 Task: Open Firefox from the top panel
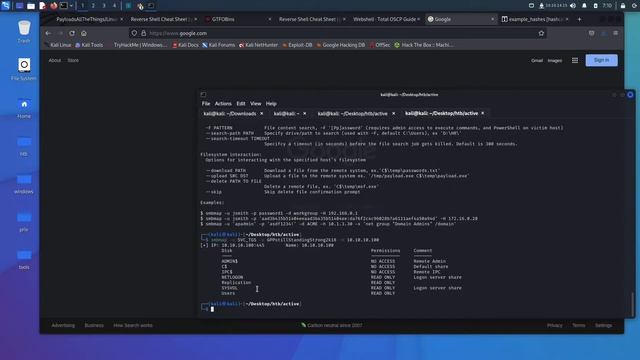click(x=53, y=6)
